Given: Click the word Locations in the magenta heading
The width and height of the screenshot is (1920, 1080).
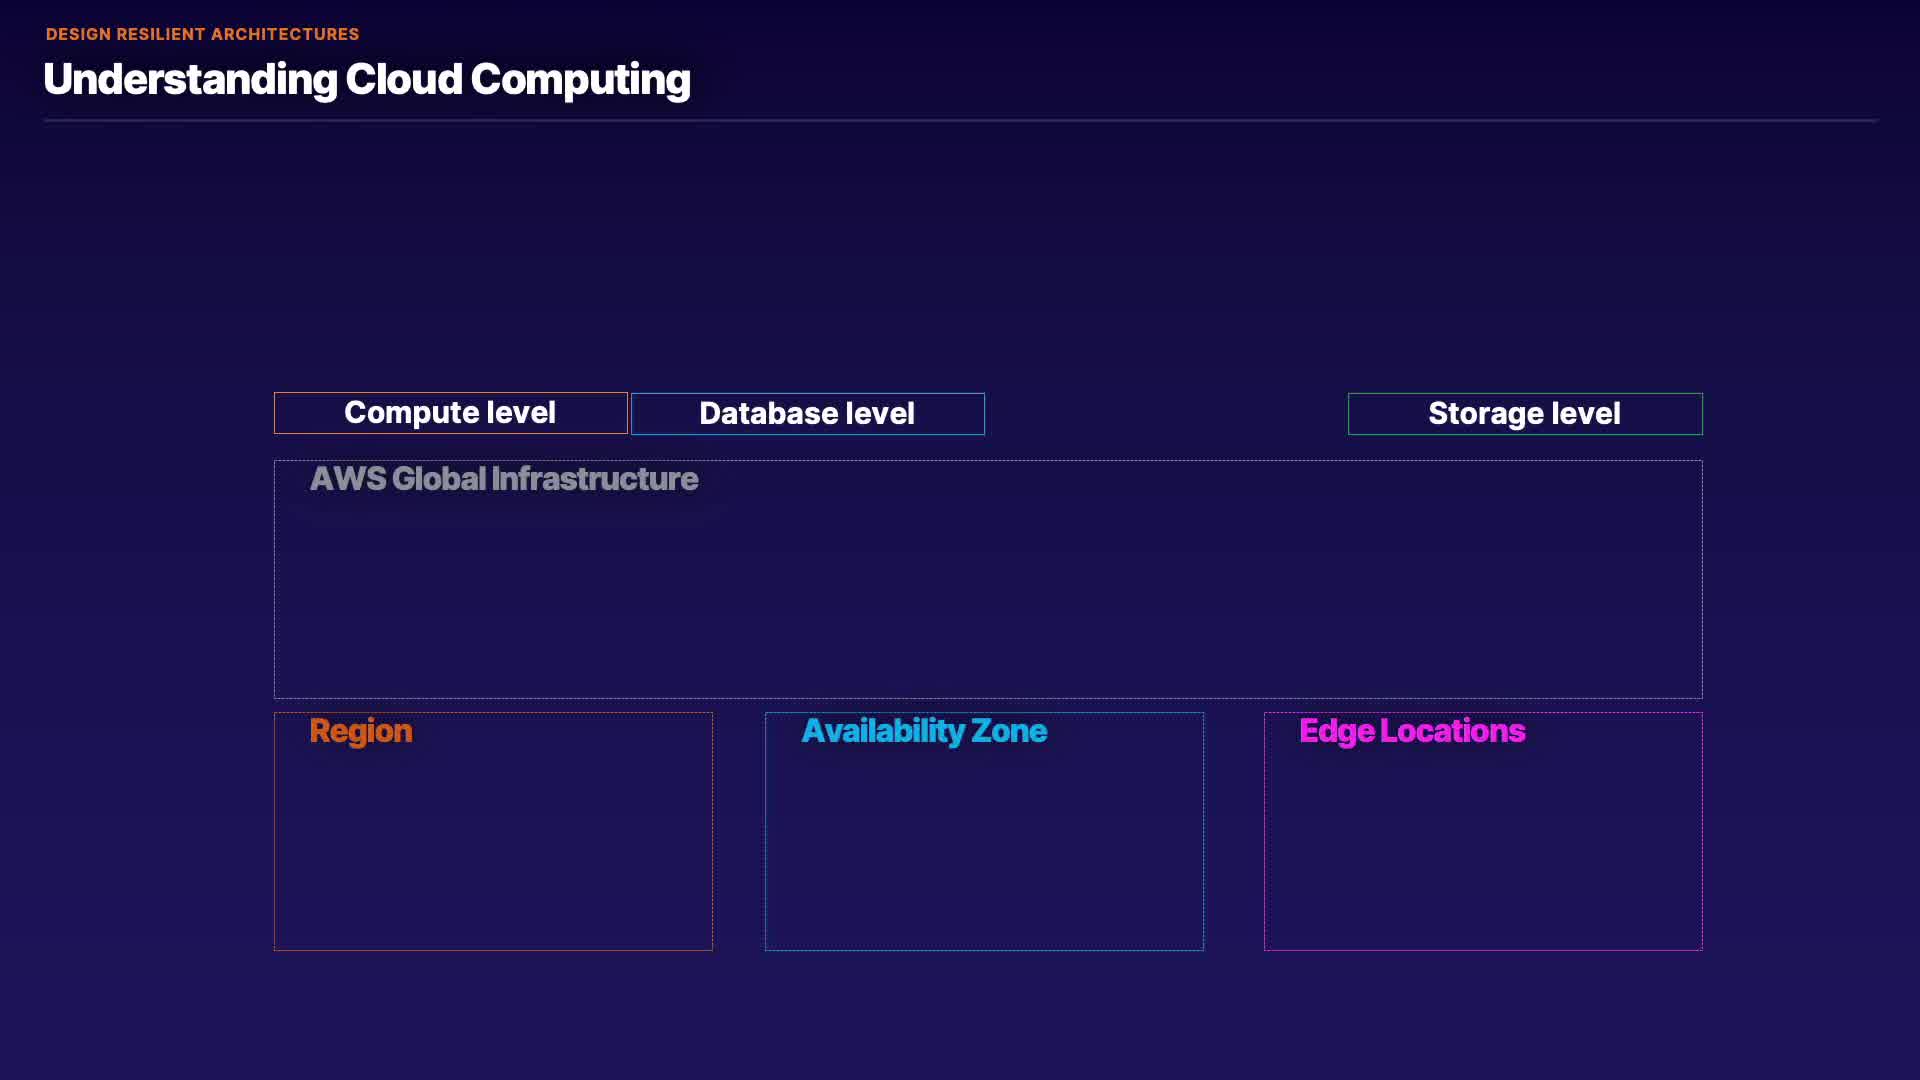Looking at the screenshot, I should 1452,731.
